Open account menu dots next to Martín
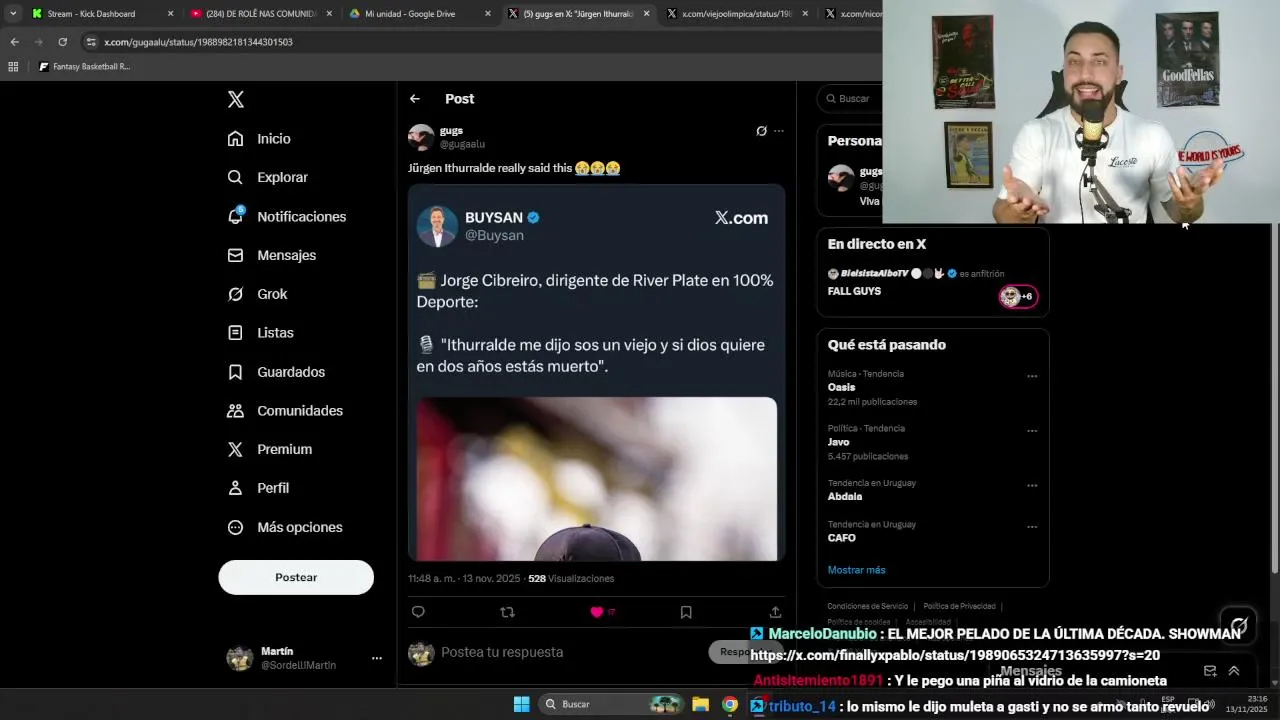The height and width of the screenshot is (720, 1280). [x=377, y=658]
